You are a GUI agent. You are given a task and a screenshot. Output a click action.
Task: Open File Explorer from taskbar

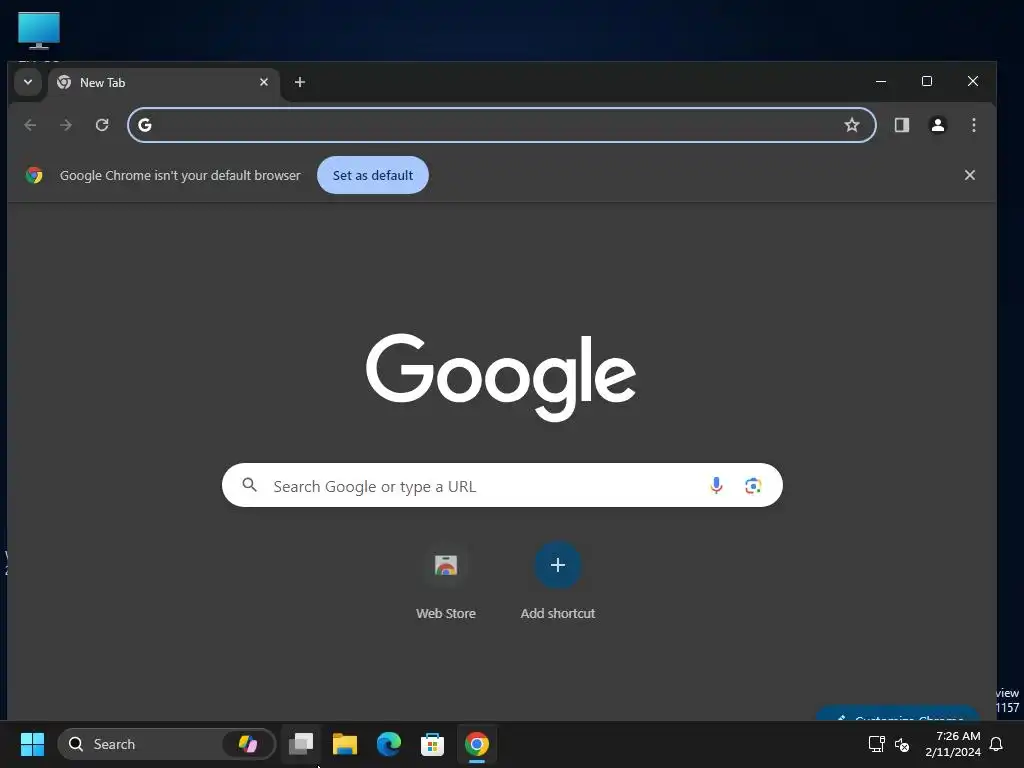coord(345,744)
